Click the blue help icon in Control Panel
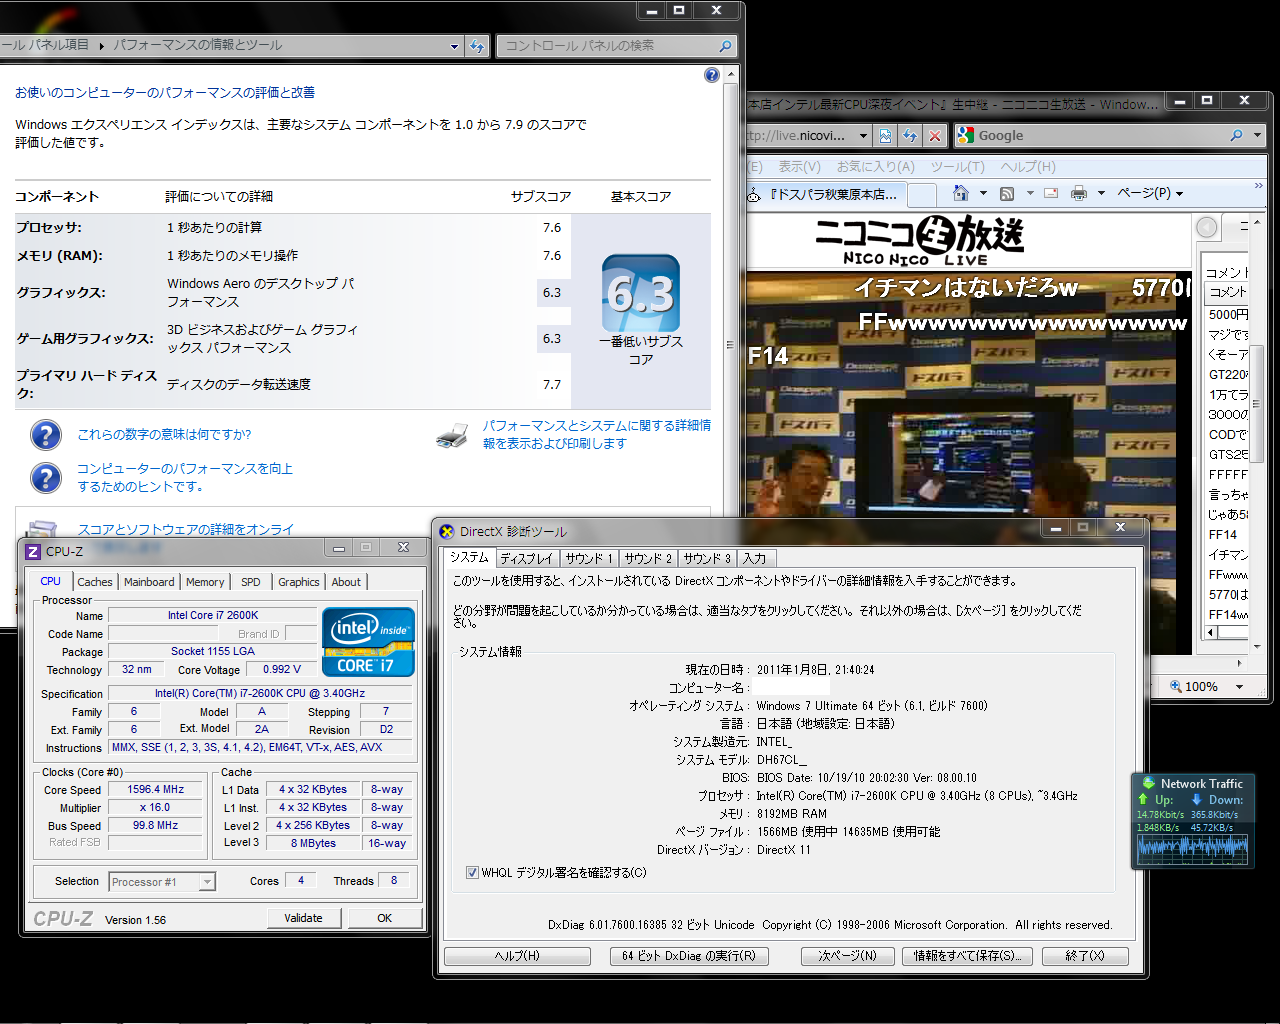This screenshot has width=1280, height=1024. click(x=711, y=75)
